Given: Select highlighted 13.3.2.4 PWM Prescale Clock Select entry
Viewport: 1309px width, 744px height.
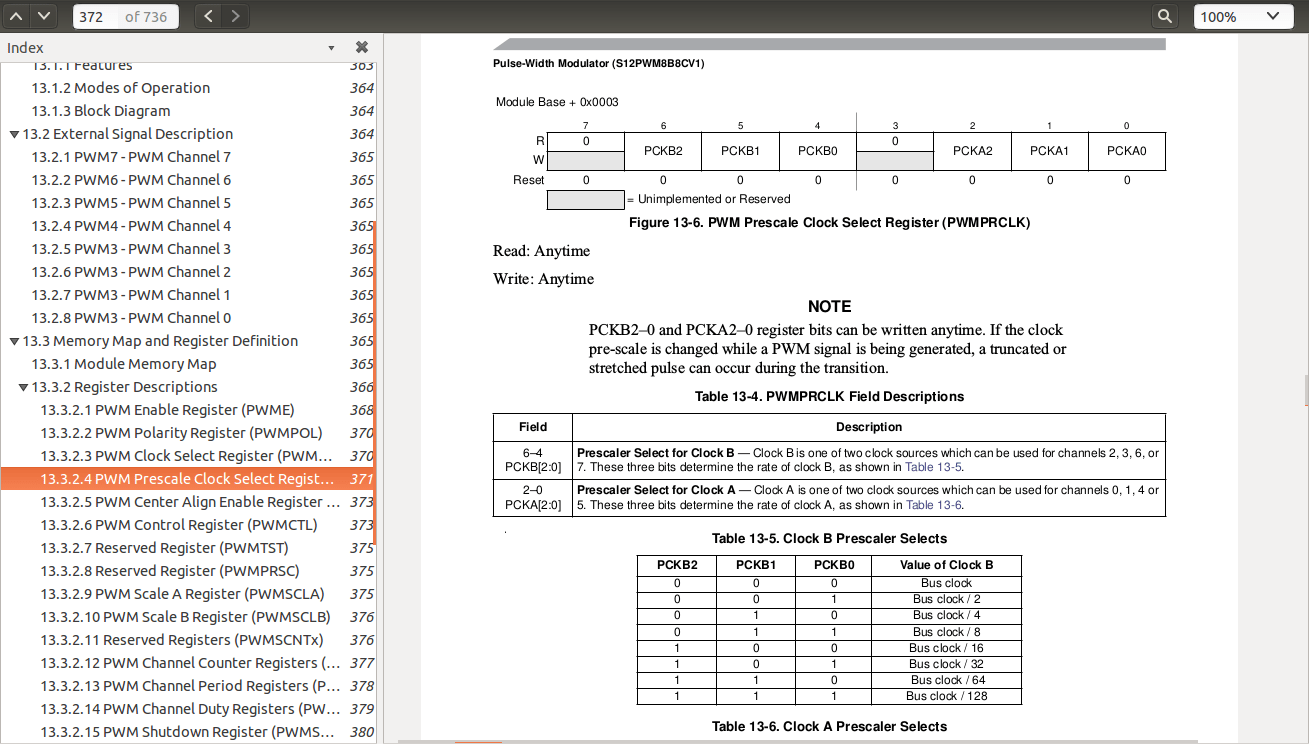Looking at the screenshot, I should click(x=188, y=479).
